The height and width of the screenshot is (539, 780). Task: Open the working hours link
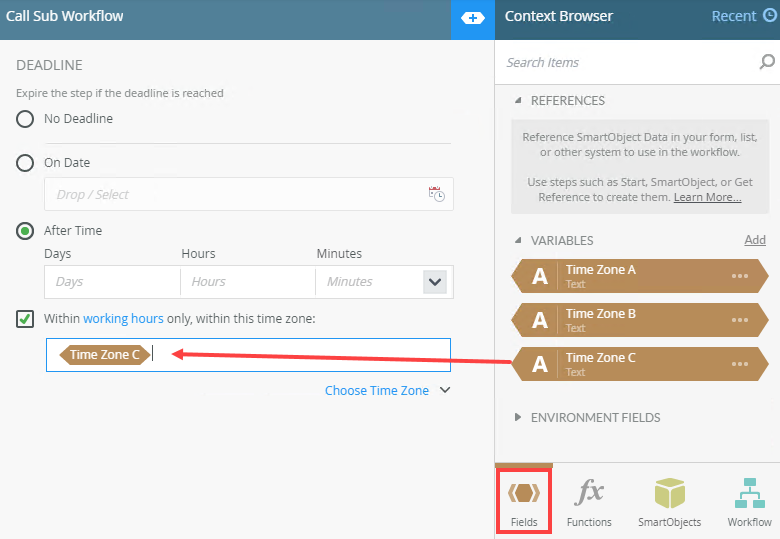click(x=123, y=319)
